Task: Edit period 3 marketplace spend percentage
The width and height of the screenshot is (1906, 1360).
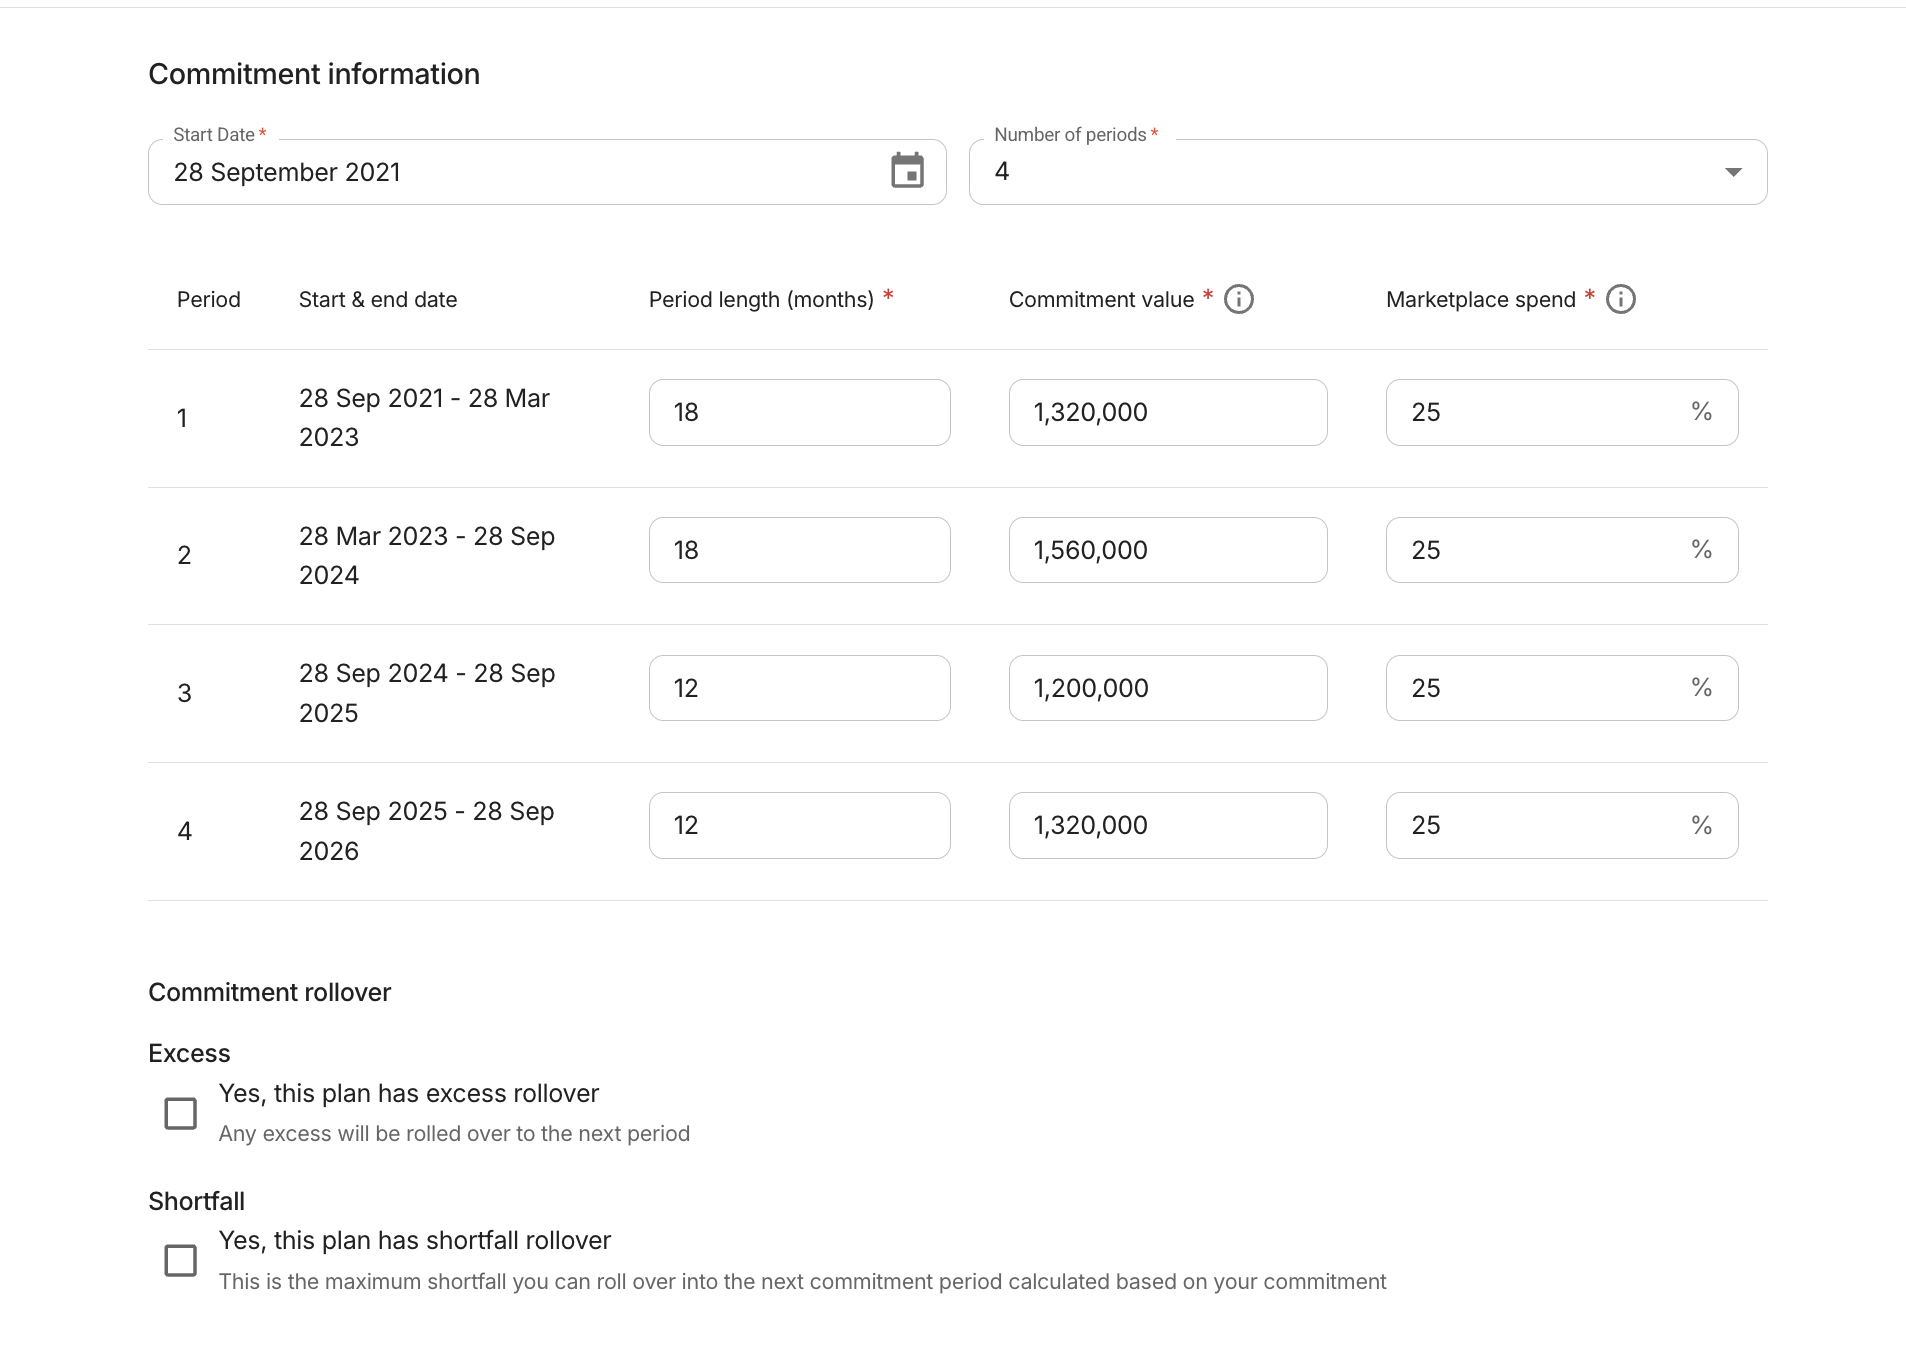Action: pyautogui.click(x=1562, y=688)
